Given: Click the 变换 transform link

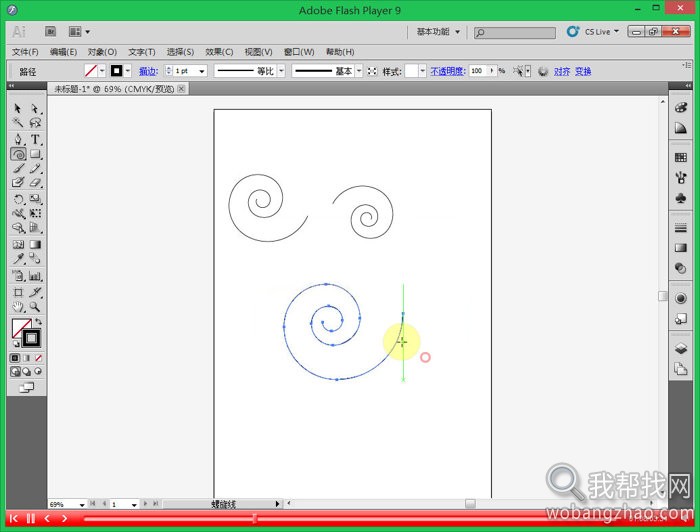Looking at the screenshot, I should tap(583, 71).
